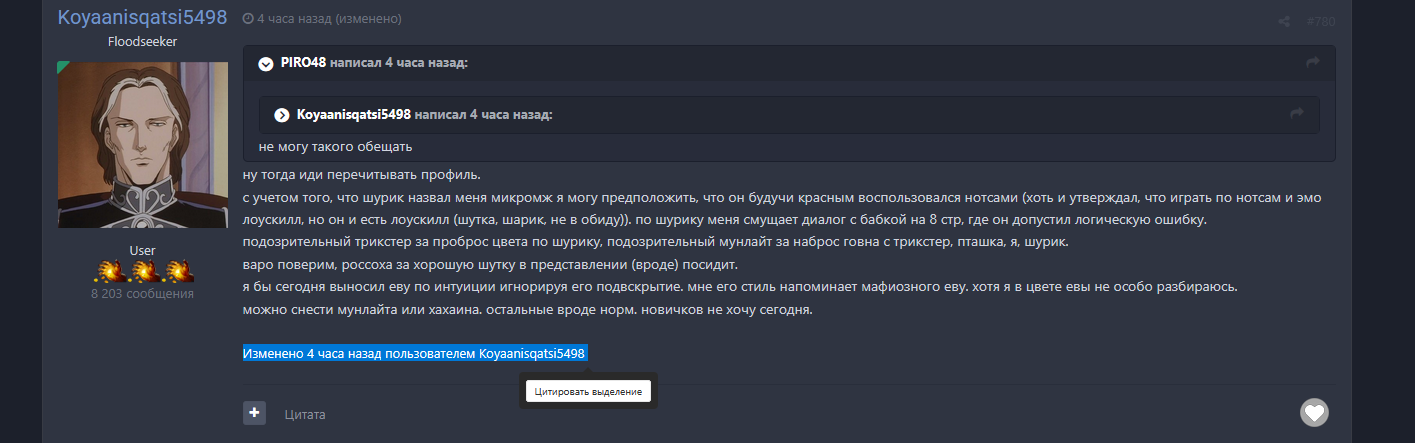Open Koyaanisqatsi5498 profile from post header
This screenshot has width=1415, height=443.
(142, 17)
